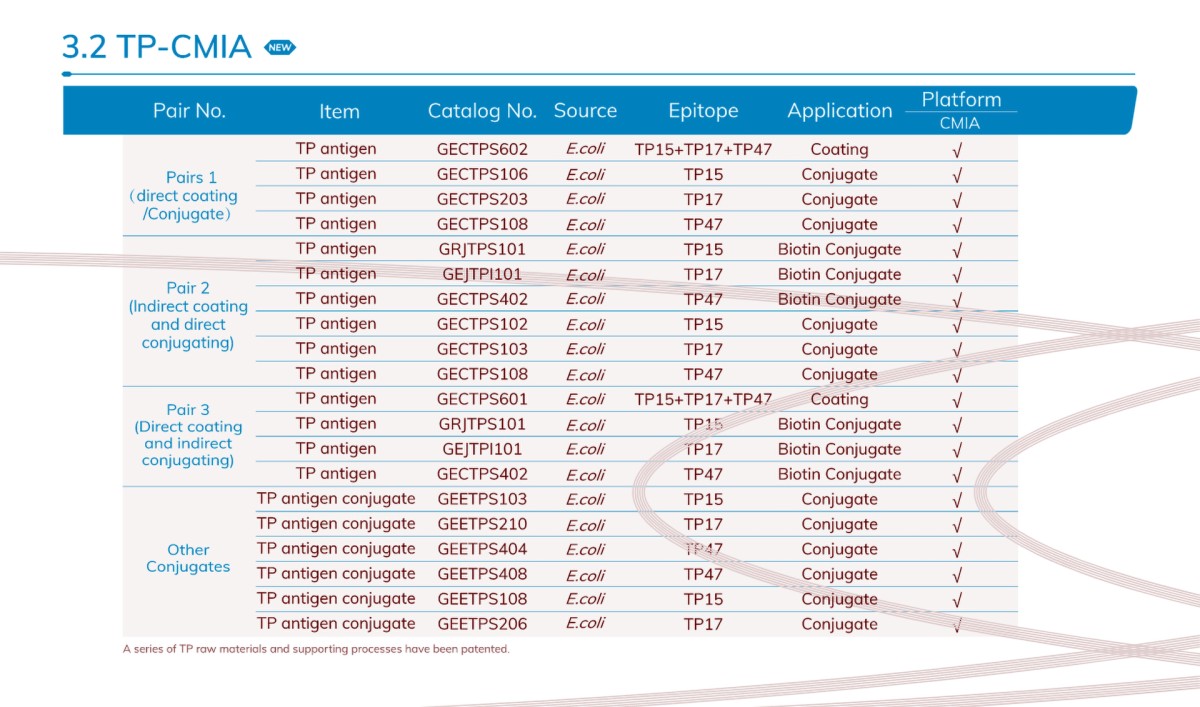The width and height of the screenshot is (1200, 707).
Task: Click catalog number GEETPS210
Action: tap(482, 524)
